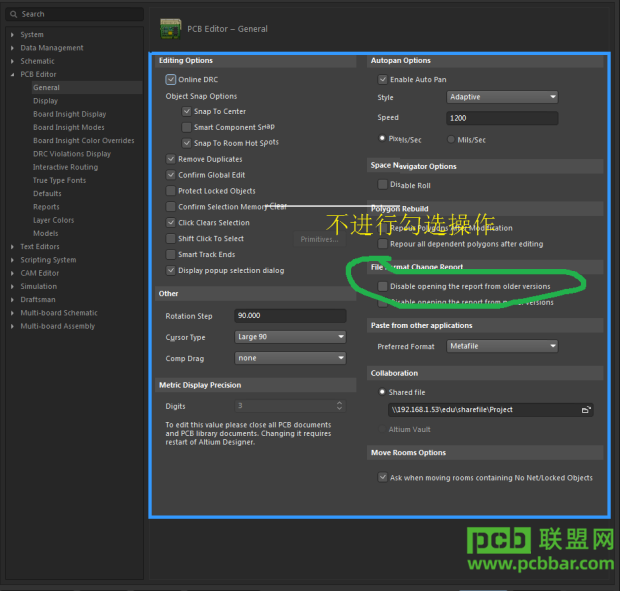Image resolution: width=620 pixels, height=591 pixels.
Task: Open DRC Violations Display page
Action: click(x=72, y=154)
